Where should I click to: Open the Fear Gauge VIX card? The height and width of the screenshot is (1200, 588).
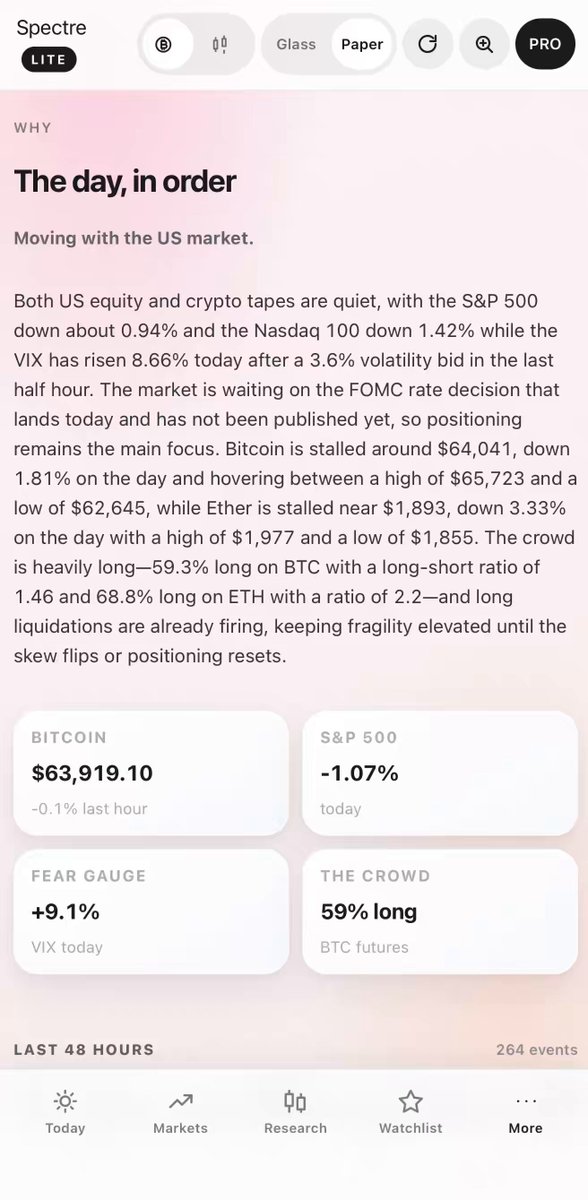tap(151, 911)
